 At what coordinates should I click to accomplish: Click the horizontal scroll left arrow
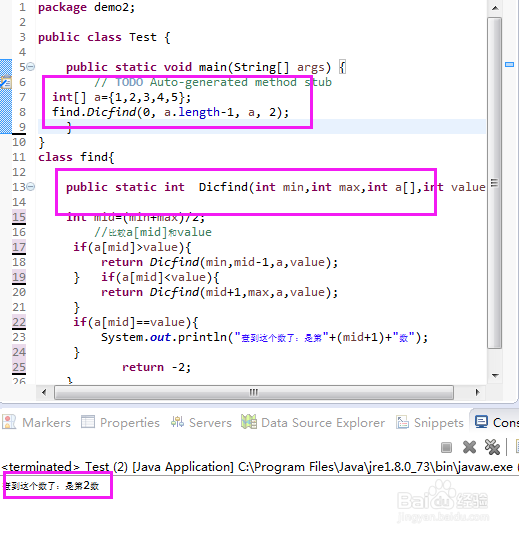[x=44, y=392]
